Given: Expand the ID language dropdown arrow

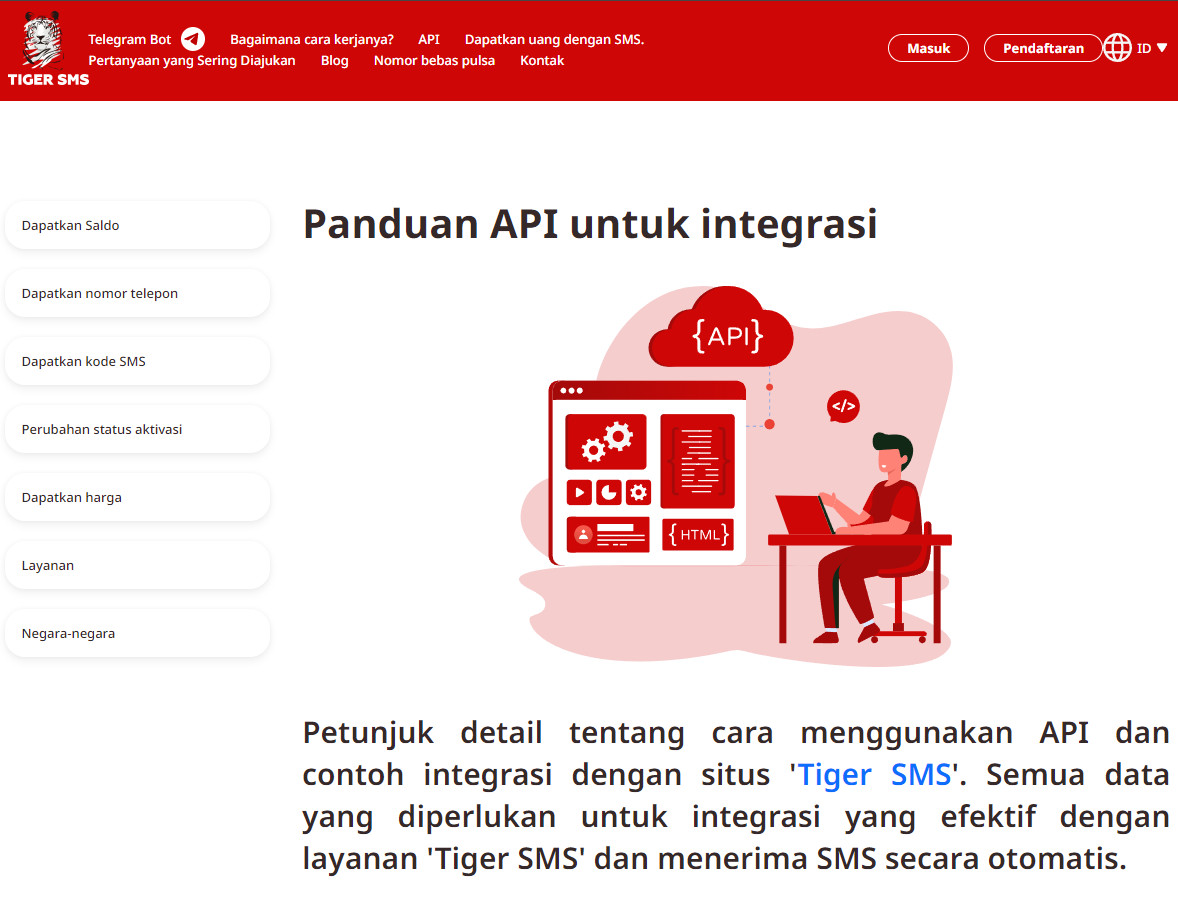Looking at the screenshot, I should click(1161, 48).
